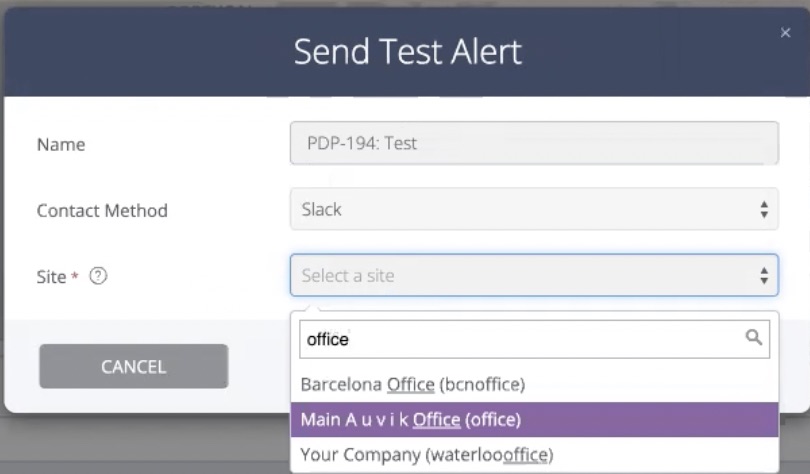Screen dimensions: 810x474
Task: Click the CANCEL button
Action: (x=134, y=367)
